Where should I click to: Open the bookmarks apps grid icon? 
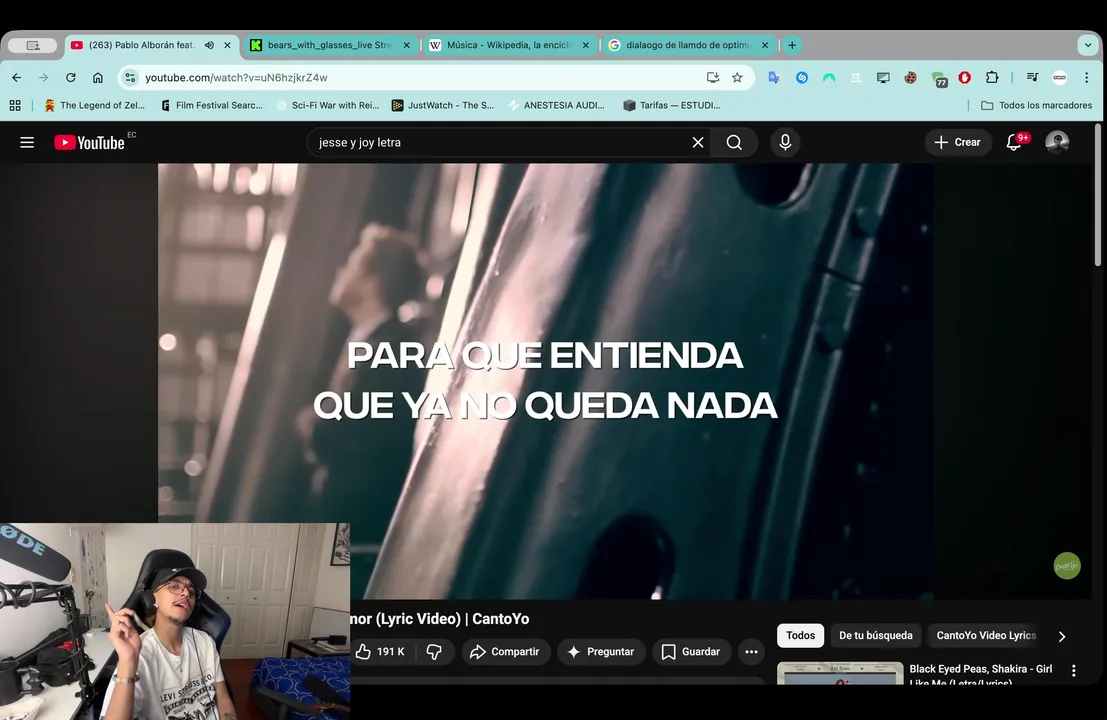[15, 105]
